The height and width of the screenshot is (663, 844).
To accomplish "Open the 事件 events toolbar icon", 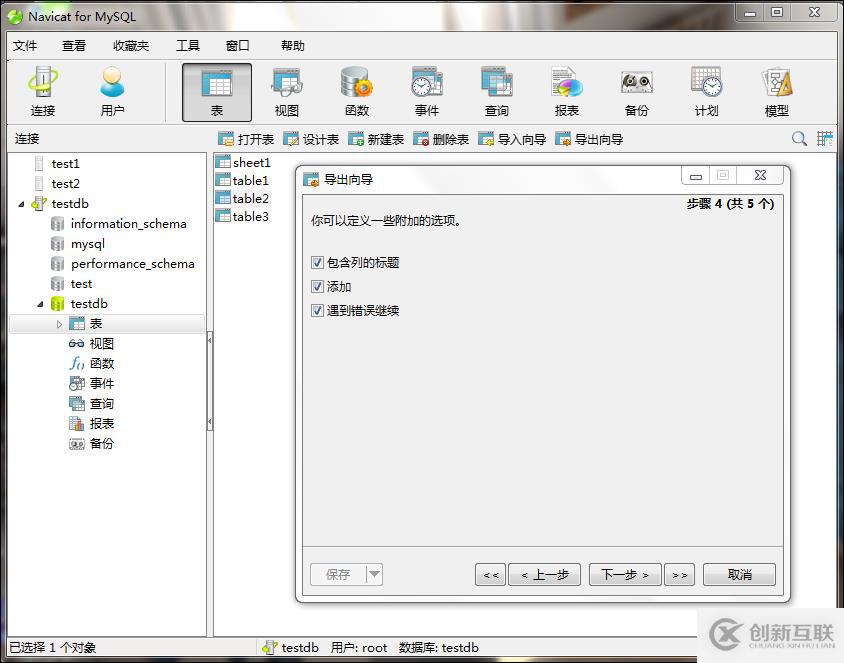I will coord(427,92).
